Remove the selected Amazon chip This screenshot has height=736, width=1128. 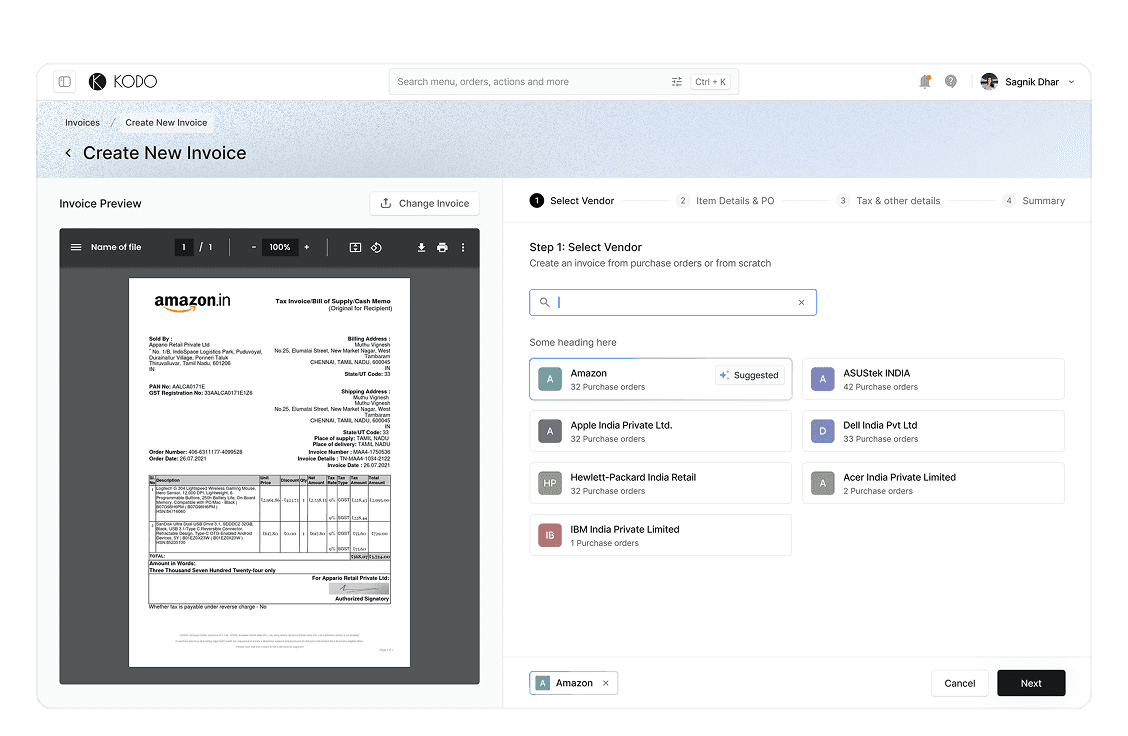pos(606,683)
